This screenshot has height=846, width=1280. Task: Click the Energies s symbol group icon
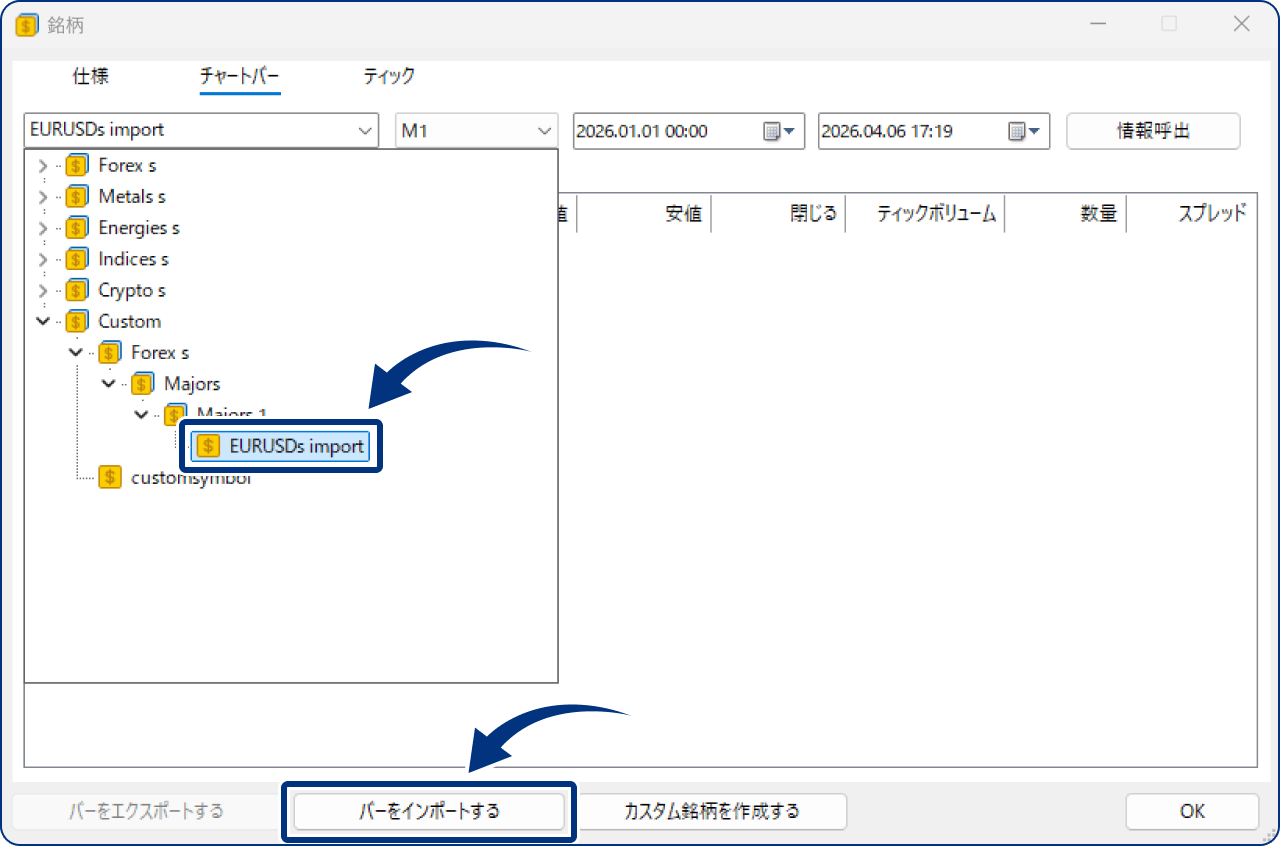77,228
